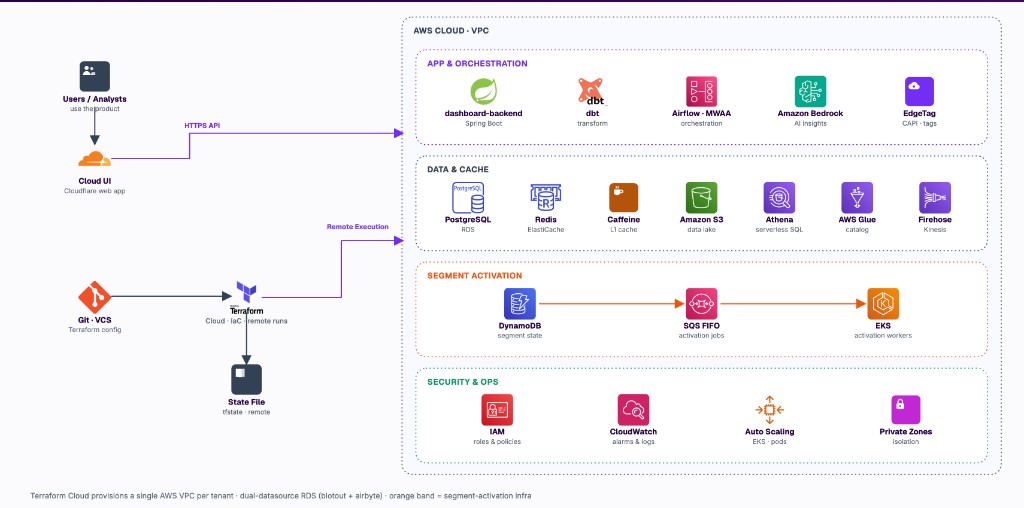Select the "roles & policies" caption

coord(497,442)
